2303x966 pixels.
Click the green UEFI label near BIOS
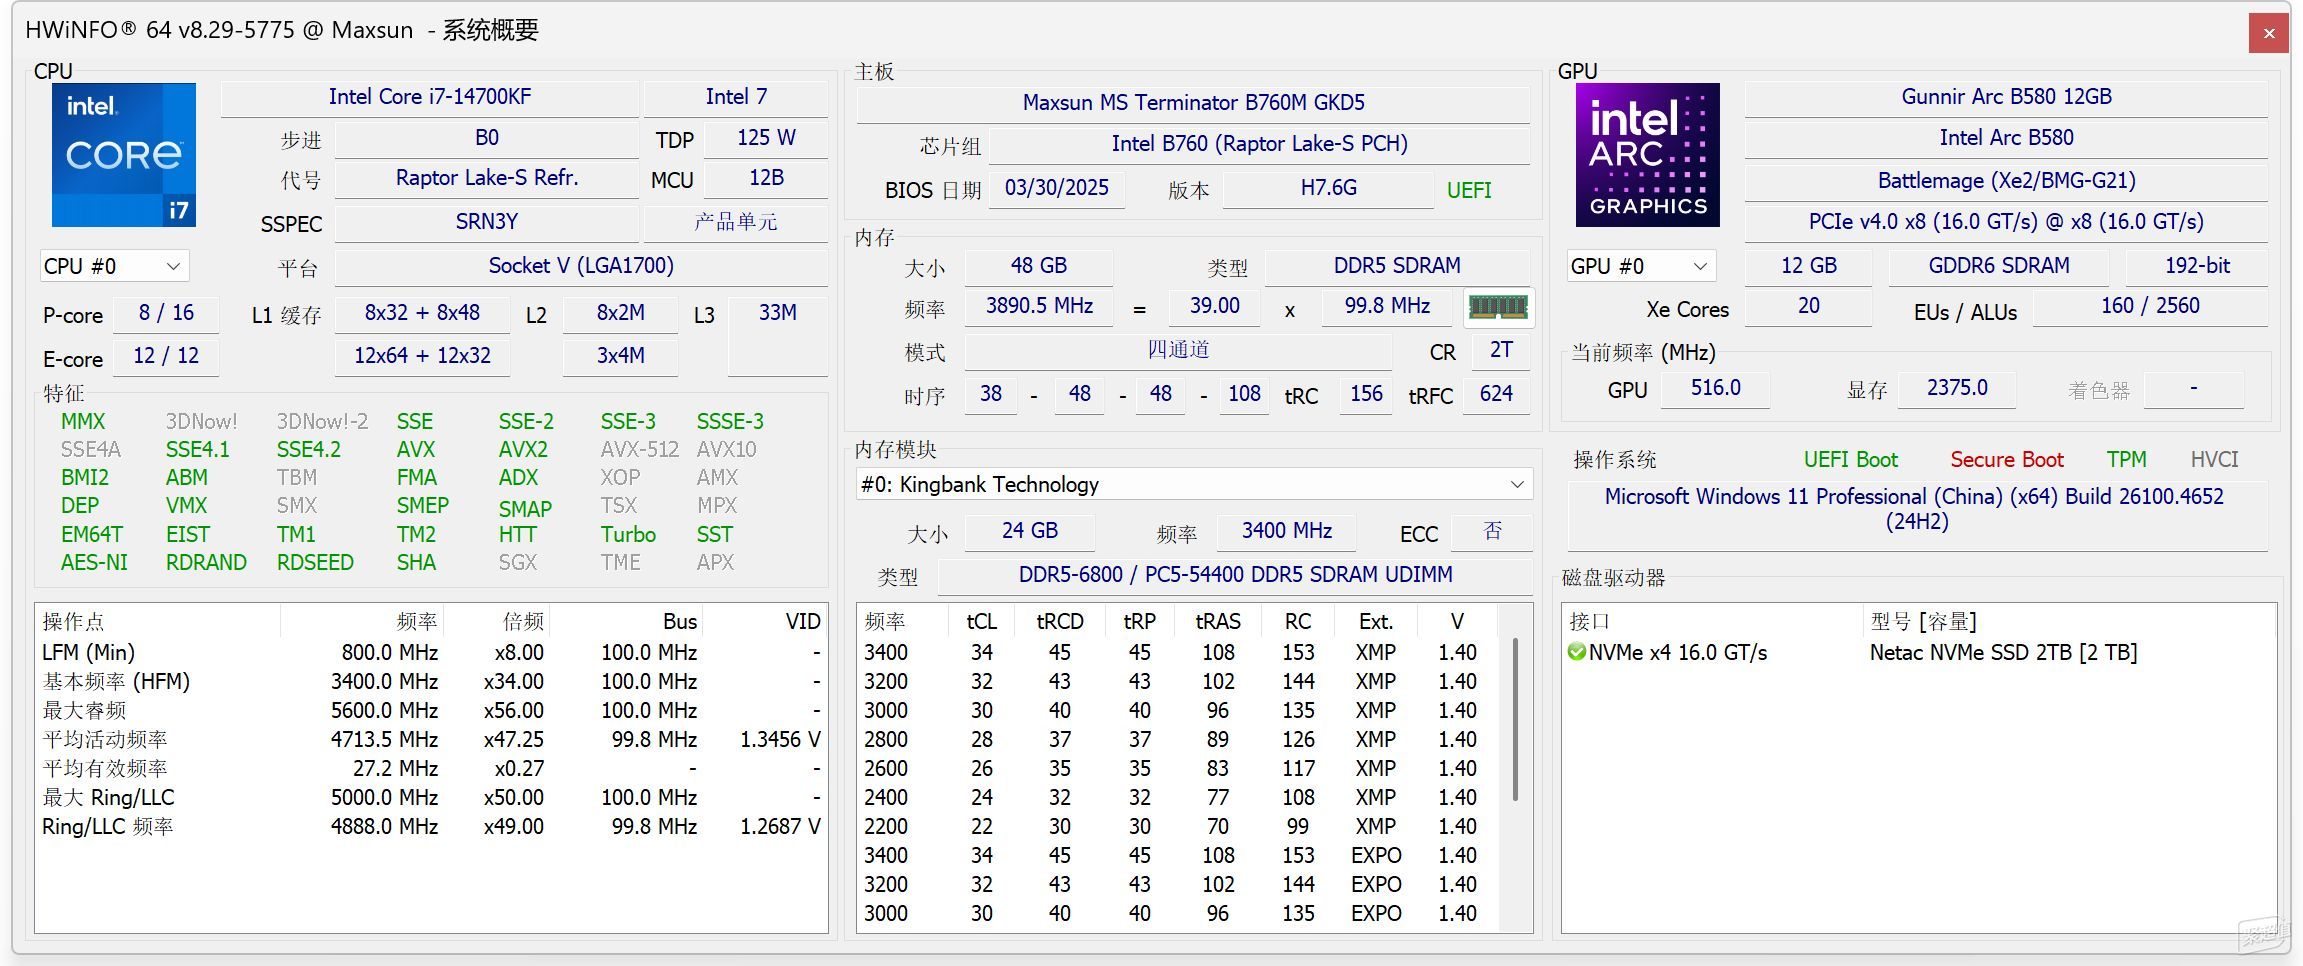[x=1469, y=190]
